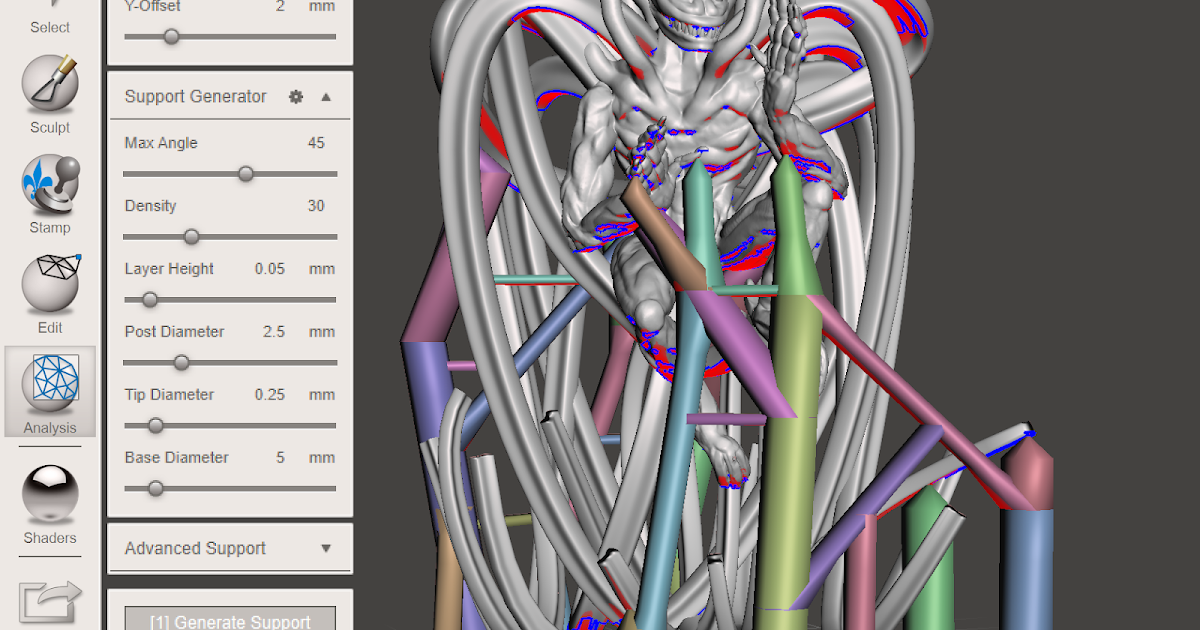Click the Density slider handle
The image size is (1200, 630).
tap(192, 237)
